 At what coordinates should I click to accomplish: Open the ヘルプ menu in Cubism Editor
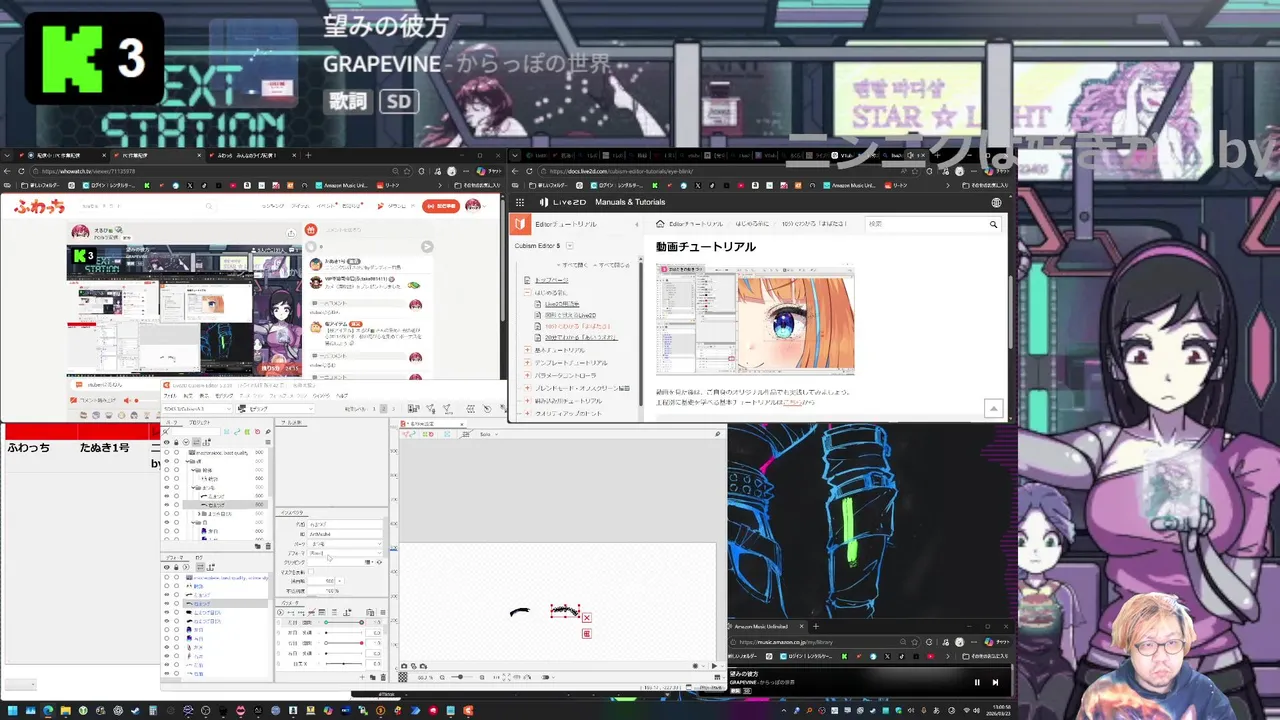(342, 396)
